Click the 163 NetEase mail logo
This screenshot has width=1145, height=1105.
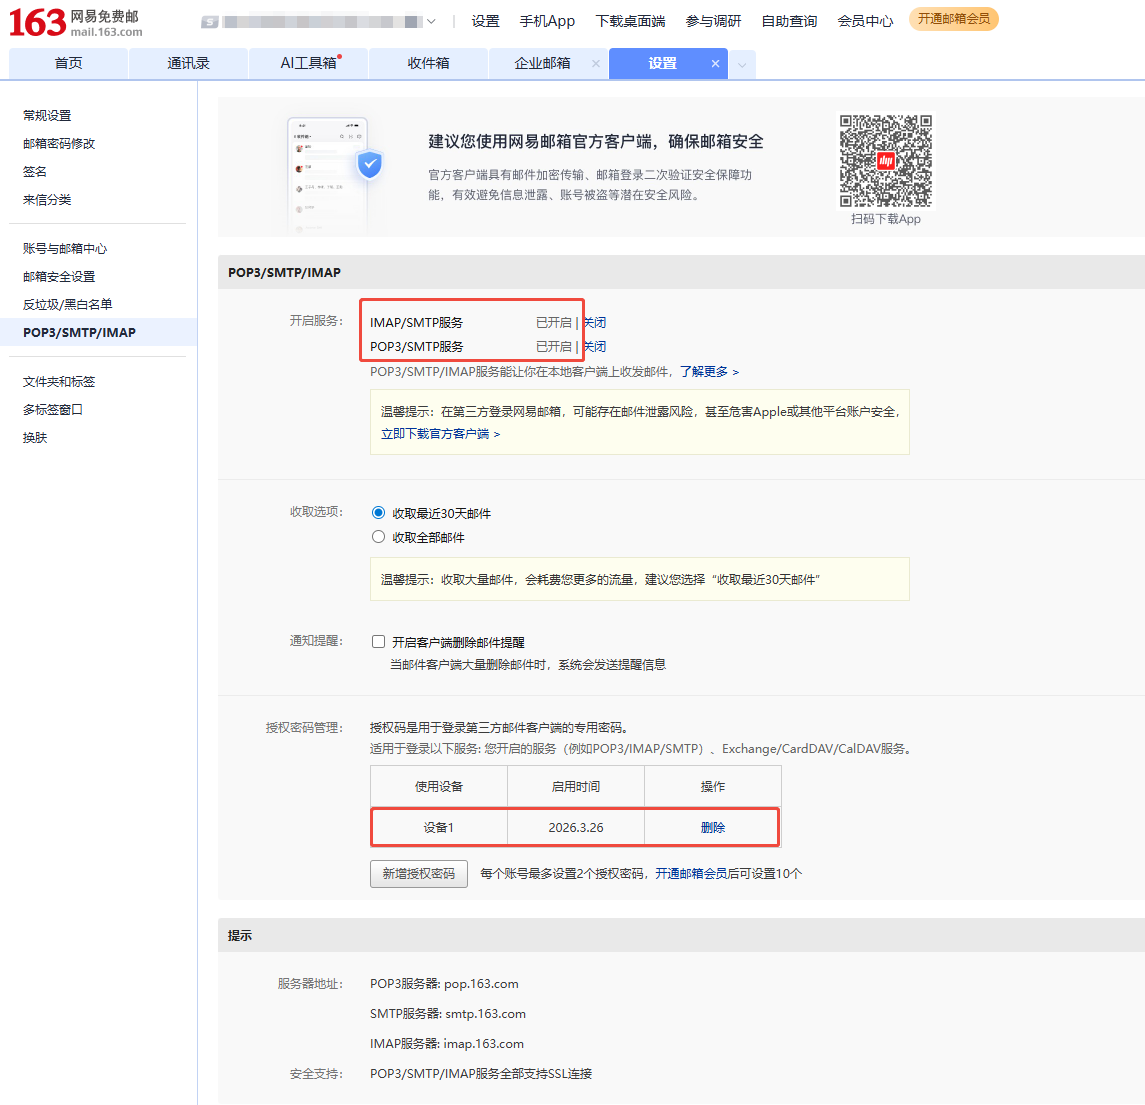(75, 22)
